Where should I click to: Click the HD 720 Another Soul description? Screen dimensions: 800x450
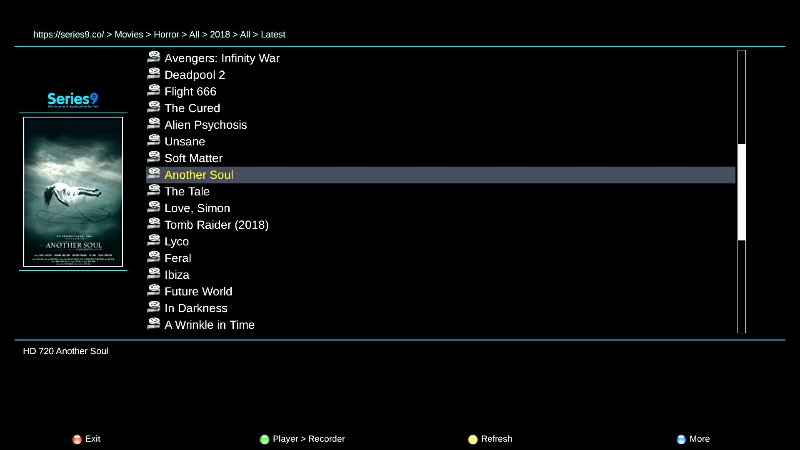pos(66,351)
